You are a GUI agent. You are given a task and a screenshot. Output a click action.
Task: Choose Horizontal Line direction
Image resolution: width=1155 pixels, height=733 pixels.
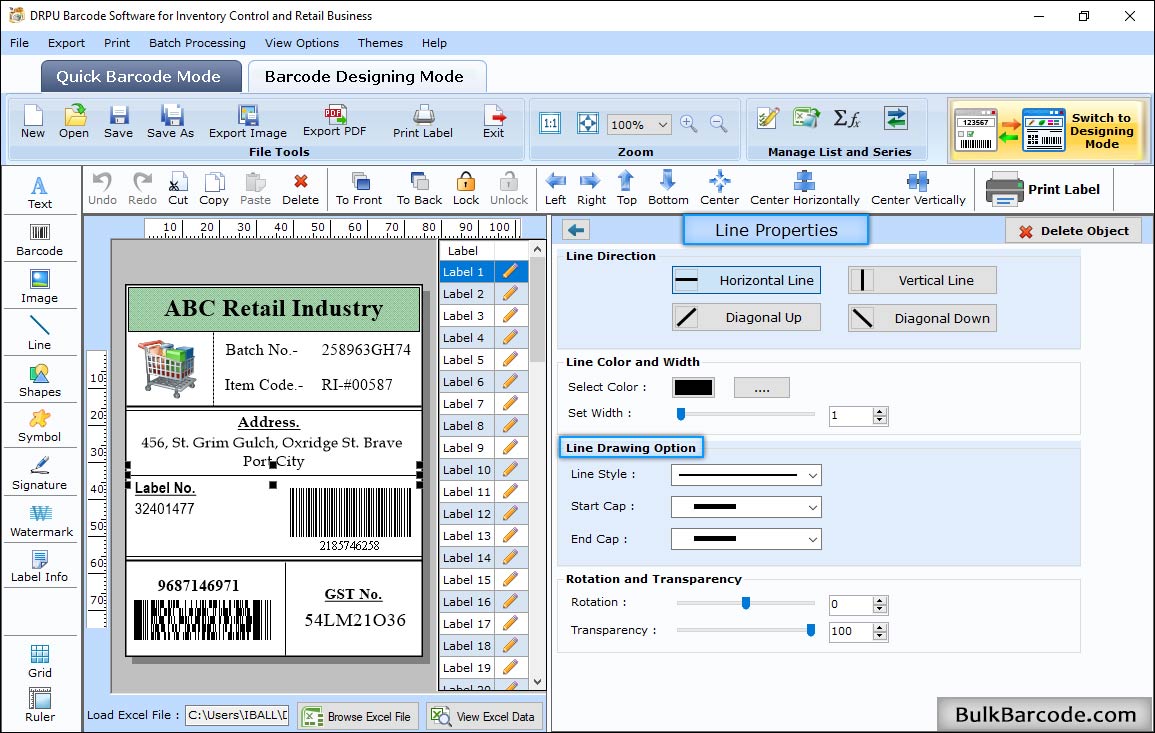pyautogui.click(x=746, y=280)
